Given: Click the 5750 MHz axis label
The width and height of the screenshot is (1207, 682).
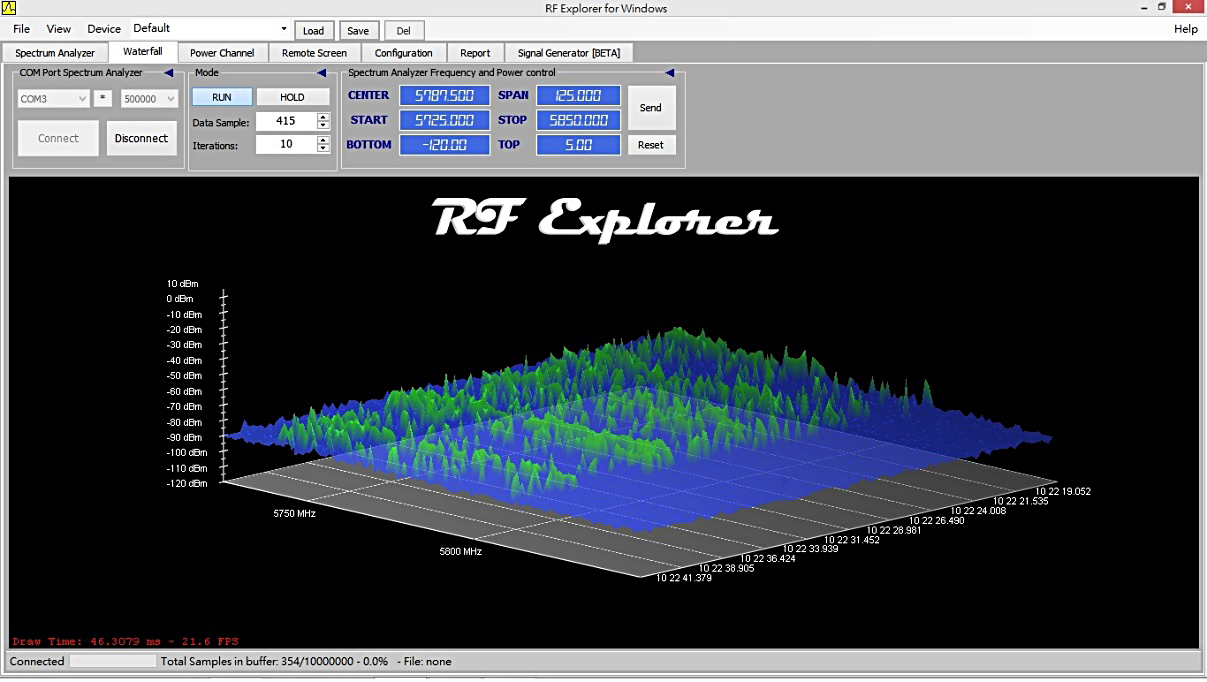Looking at the screenshot, I should pos(294,513).
